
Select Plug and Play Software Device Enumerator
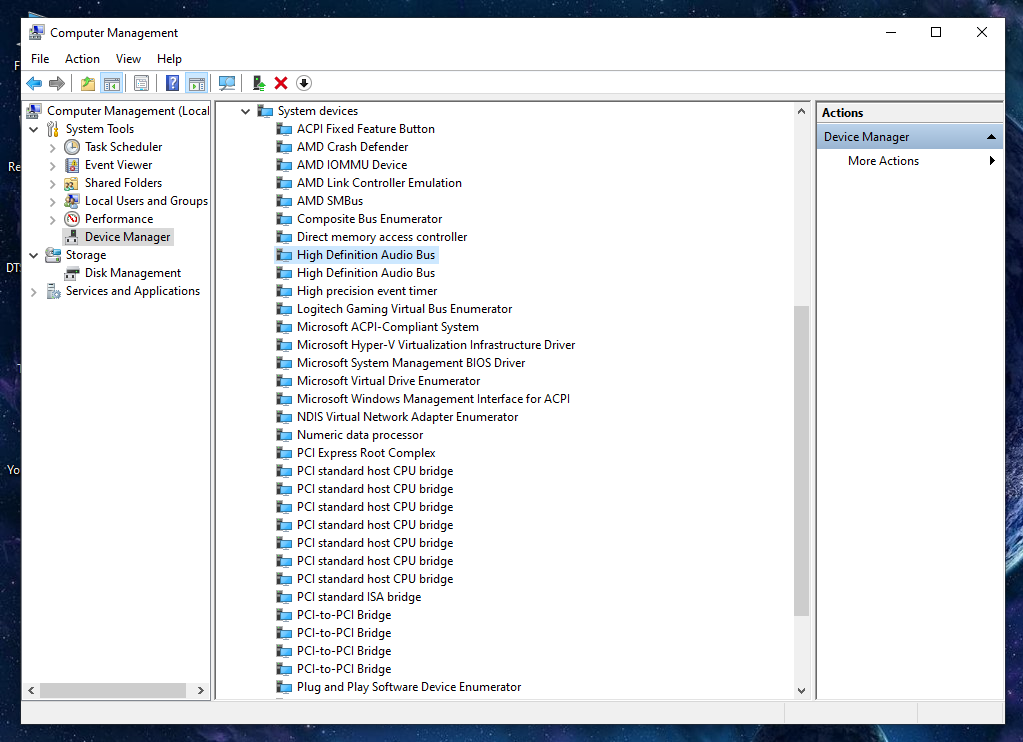coord(409,687)
